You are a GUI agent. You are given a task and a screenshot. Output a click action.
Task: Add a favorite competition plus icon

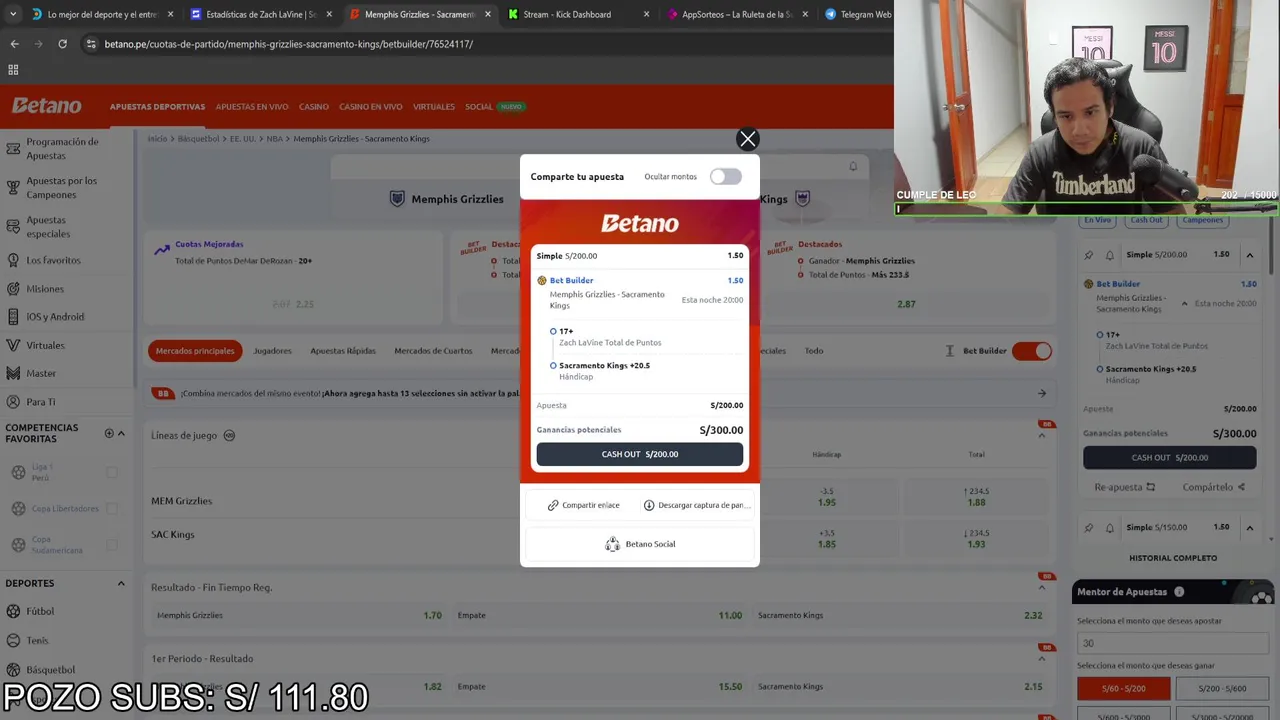tap(109, 433)
